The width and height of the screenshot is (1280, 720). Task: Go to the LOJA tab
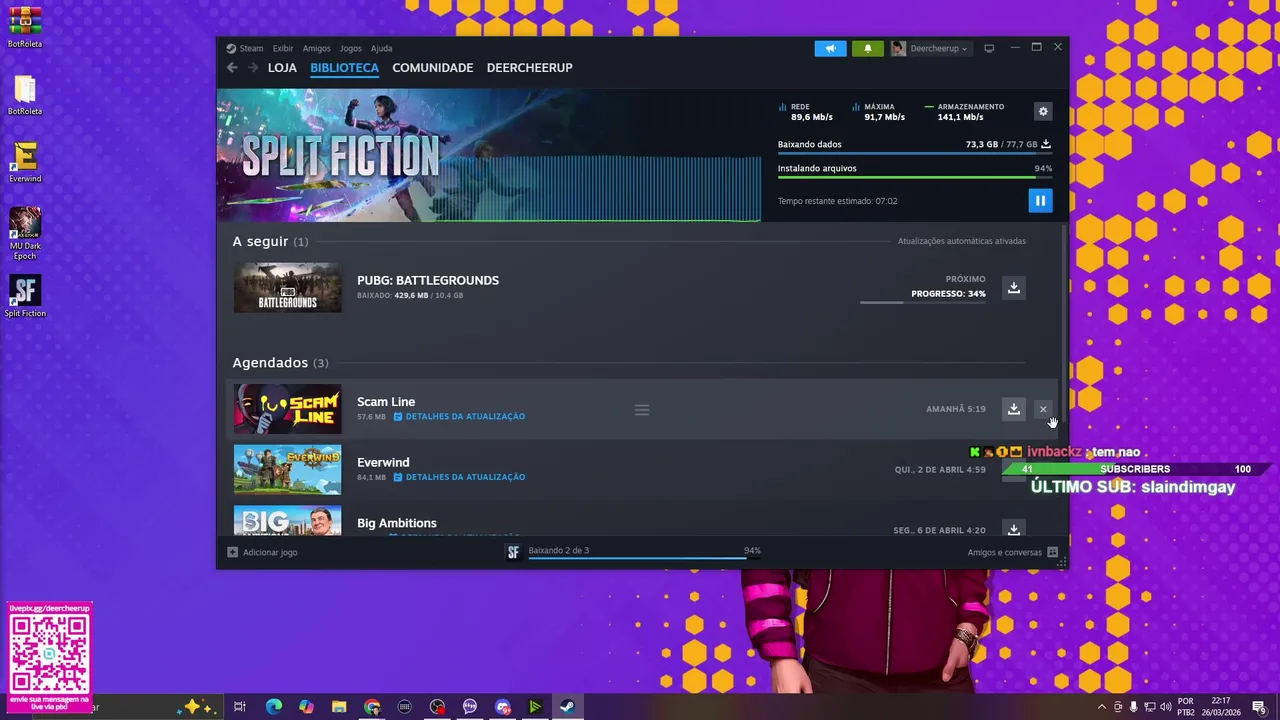282,68
